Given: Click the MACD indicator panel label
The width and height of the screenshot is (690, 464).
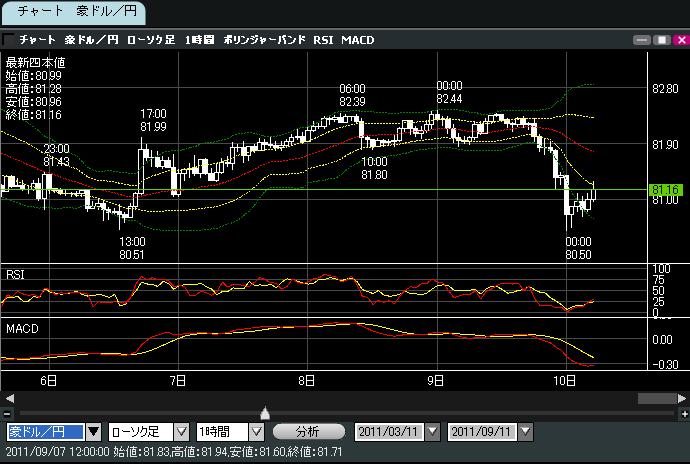Looking at the screenshot, I should pyautogui.click(x=21, y=327).
